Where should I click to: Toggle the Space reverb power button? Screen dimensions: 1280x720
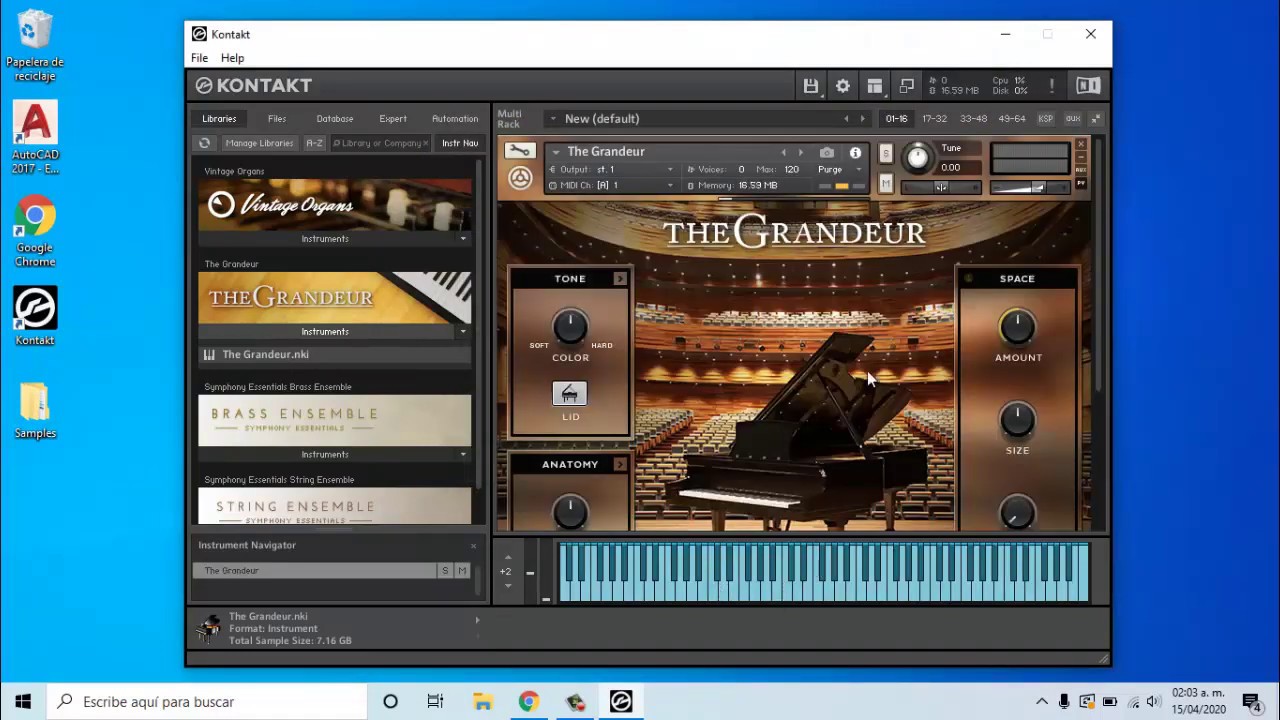point(967,278)
